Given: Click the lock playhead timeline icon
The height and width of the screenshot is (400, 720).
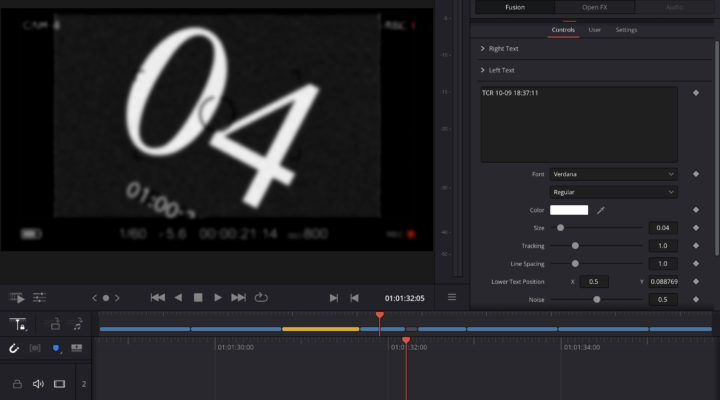Looking at the screenshot, I should tap(18, 324).
